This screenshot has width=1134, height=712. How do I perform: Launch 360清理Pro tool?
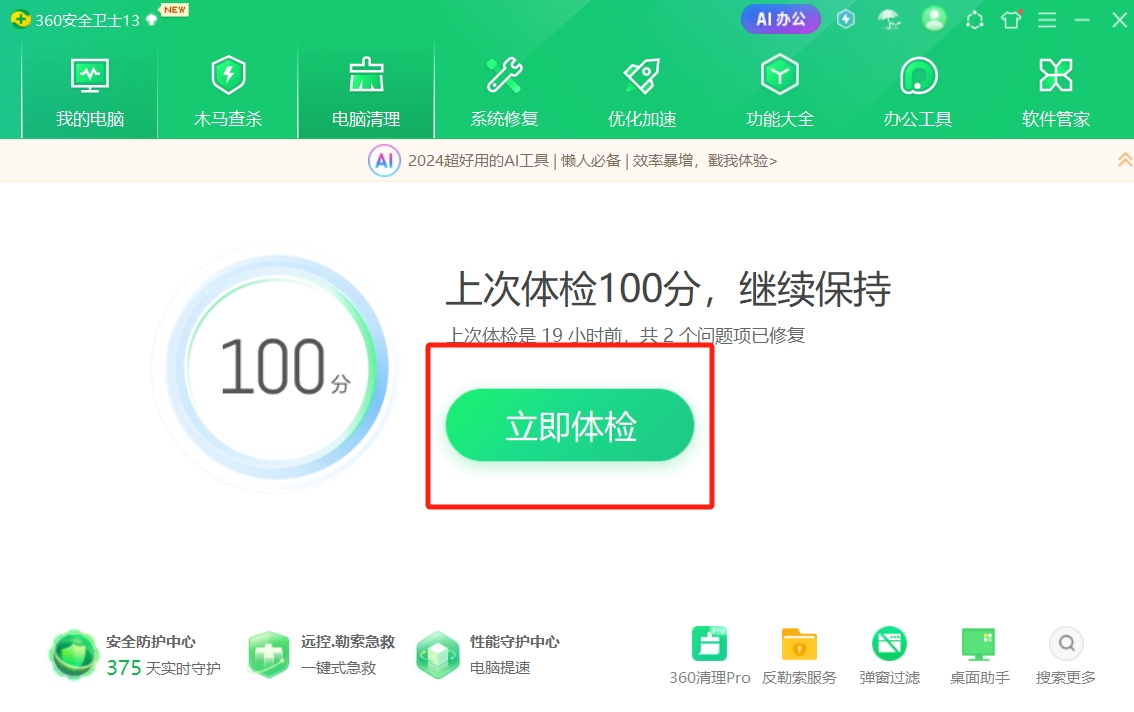tap(709, 656)
